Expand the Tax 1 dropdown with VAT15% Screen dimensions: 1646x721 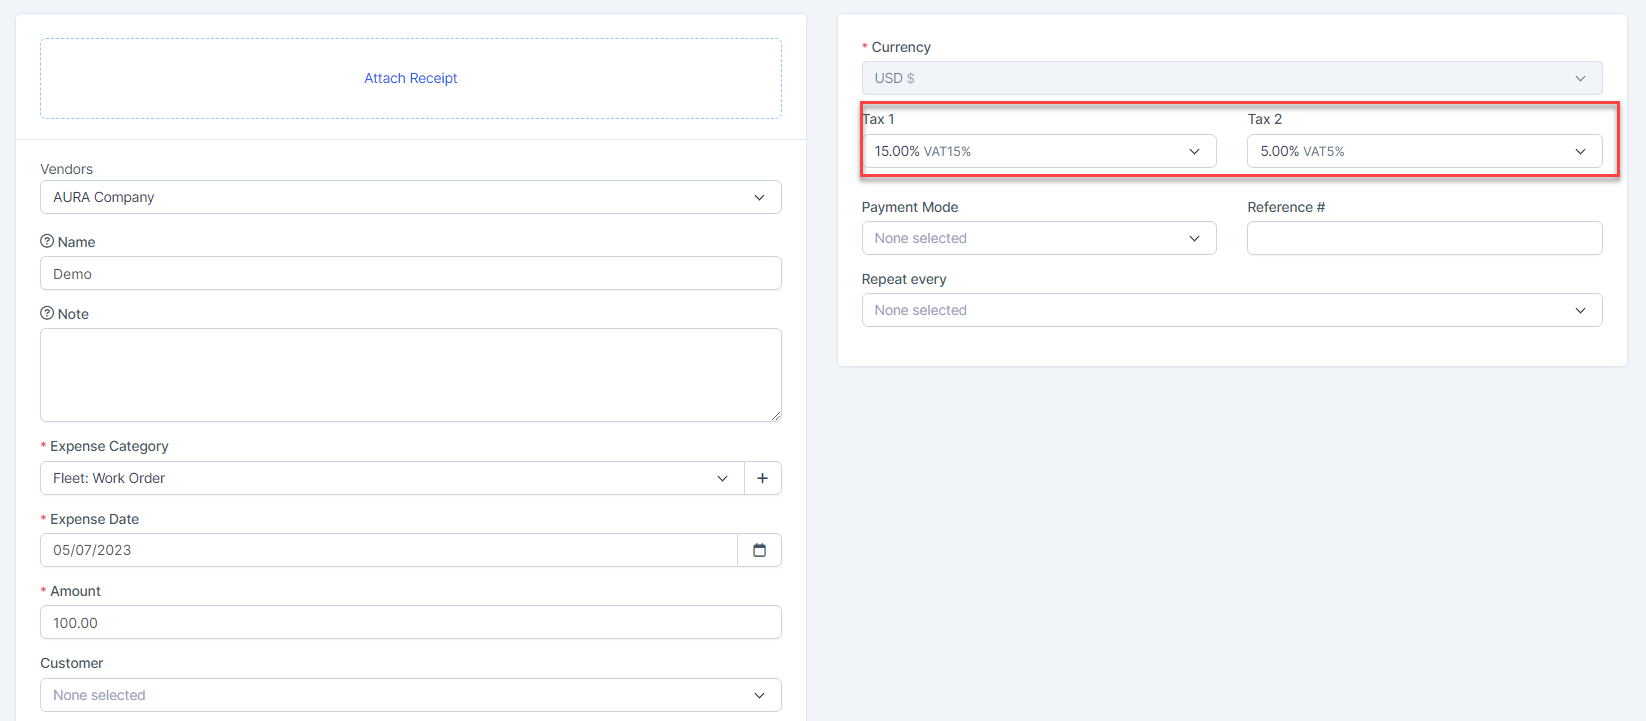(x=1038, y=151)
